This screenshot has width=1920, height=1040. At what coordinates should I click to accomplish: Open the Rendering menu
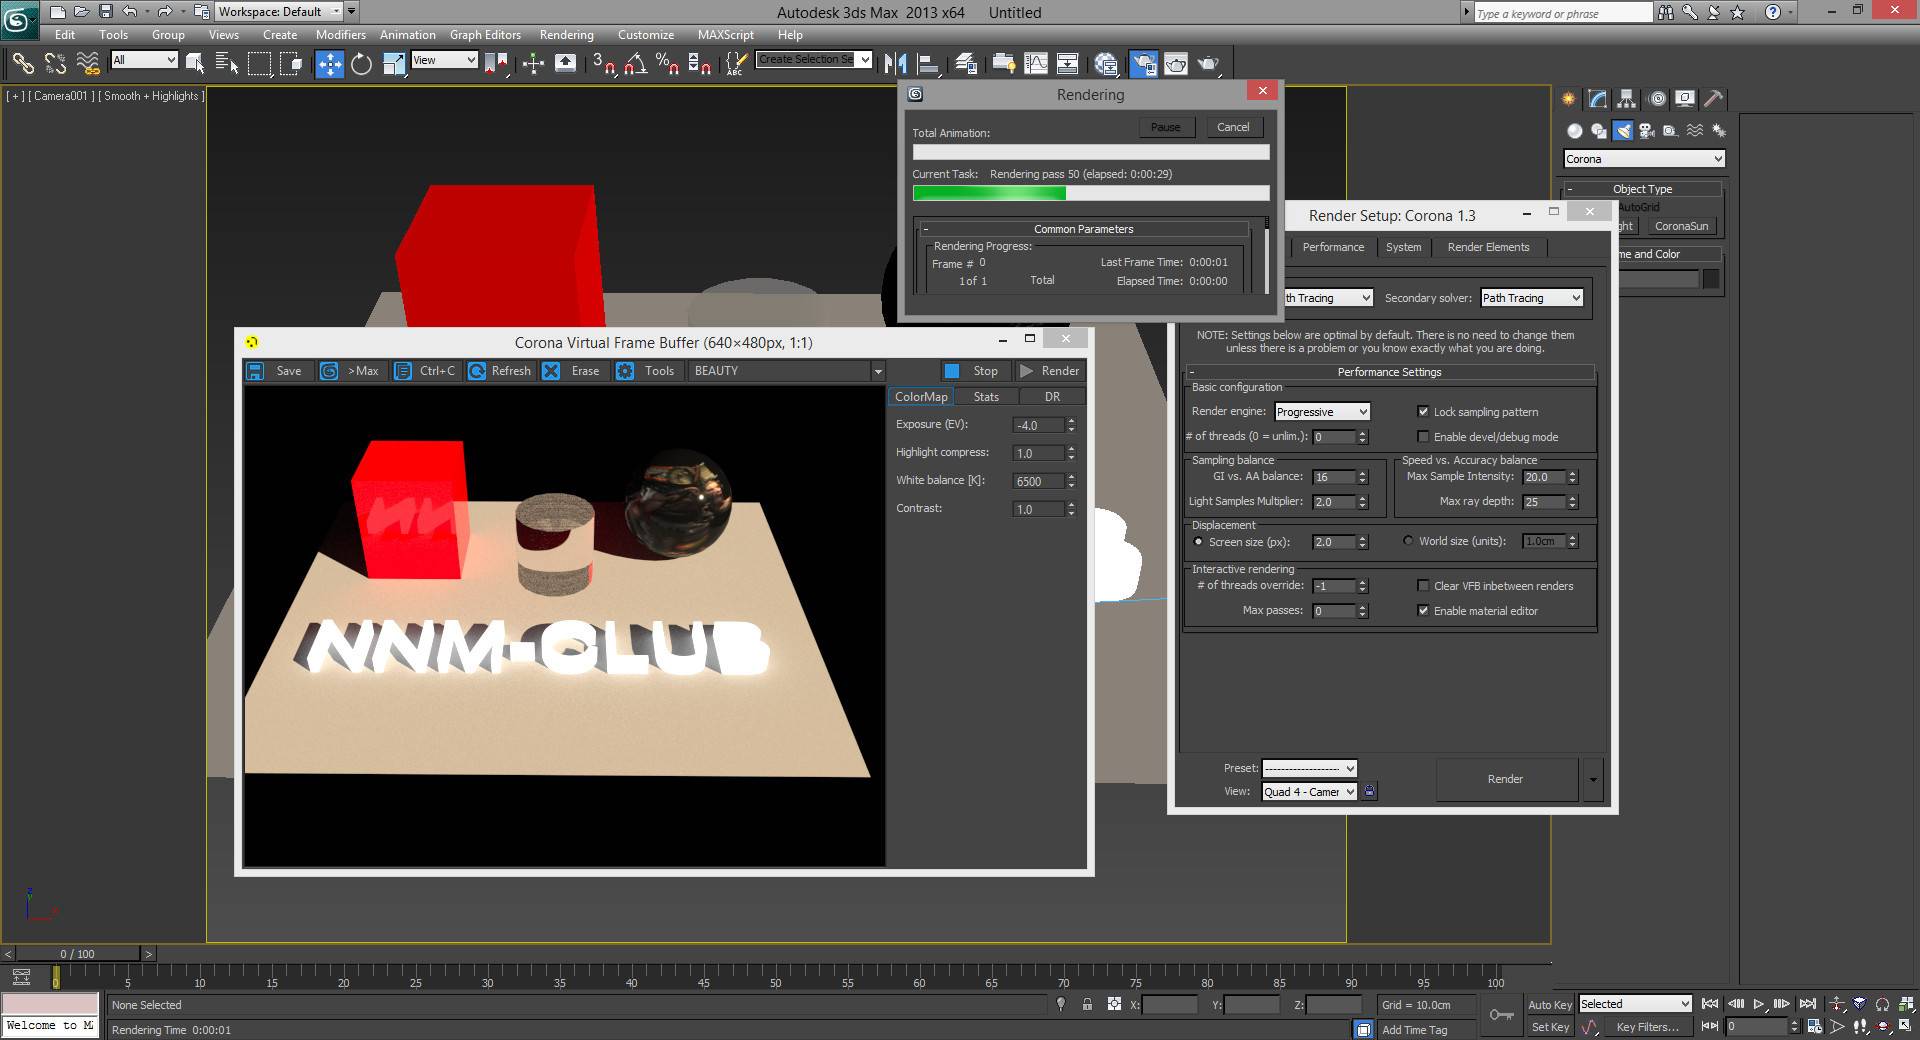pyautogui.click(x=566, y=34)
